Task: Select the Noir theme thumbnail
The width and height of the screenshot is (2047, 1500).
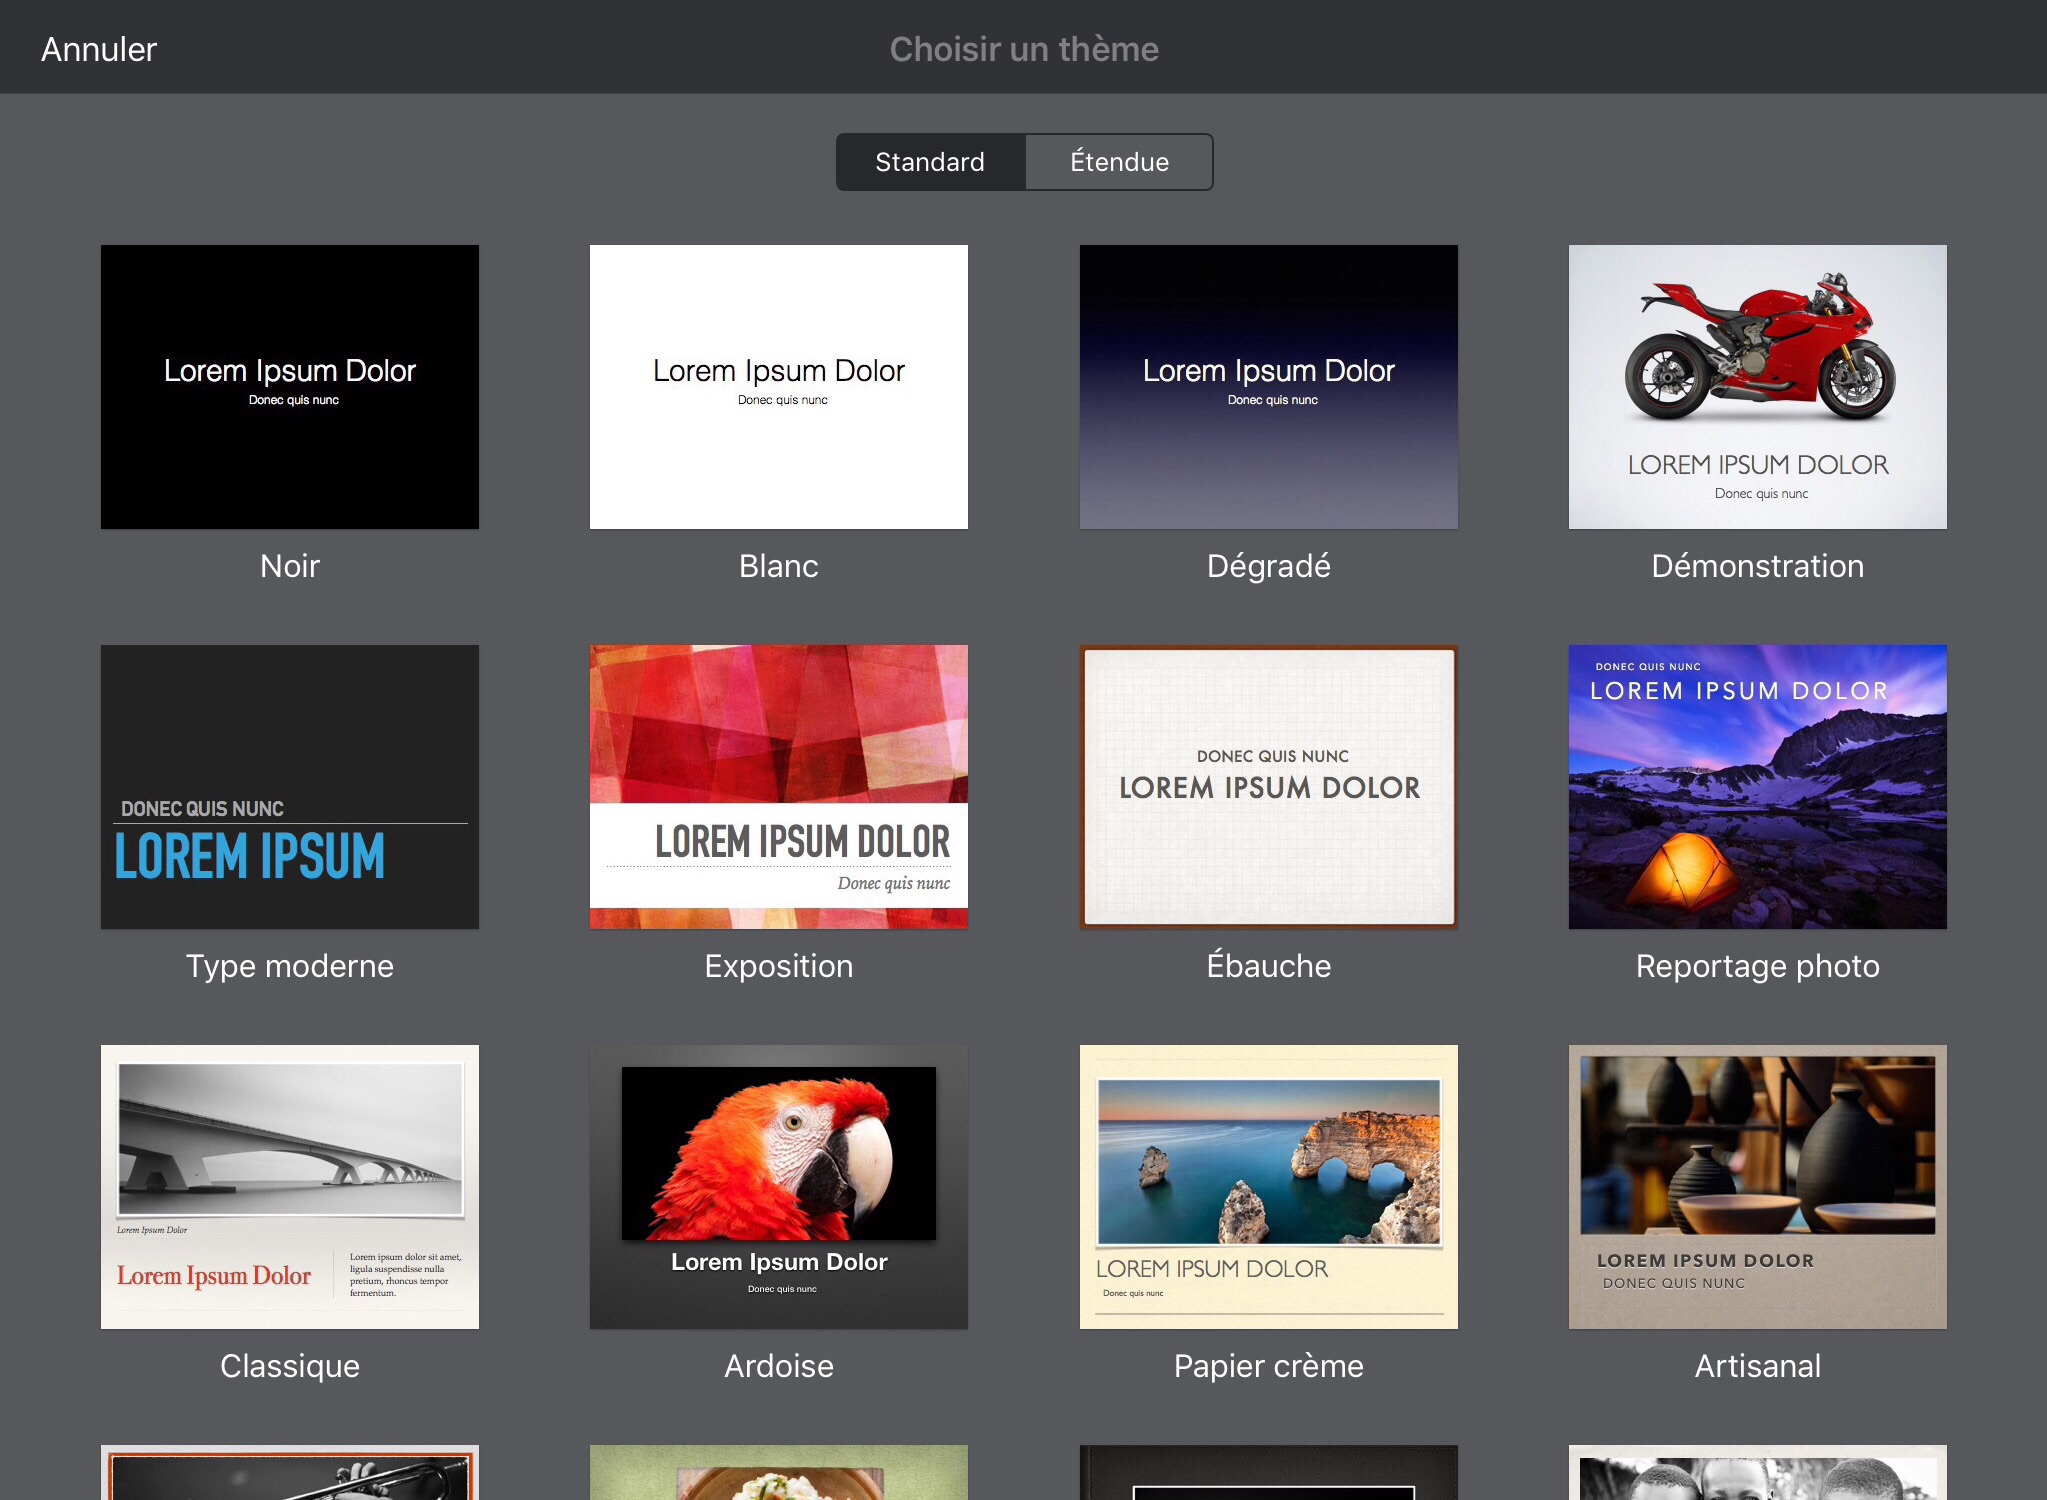Action: tap(290, 387)
